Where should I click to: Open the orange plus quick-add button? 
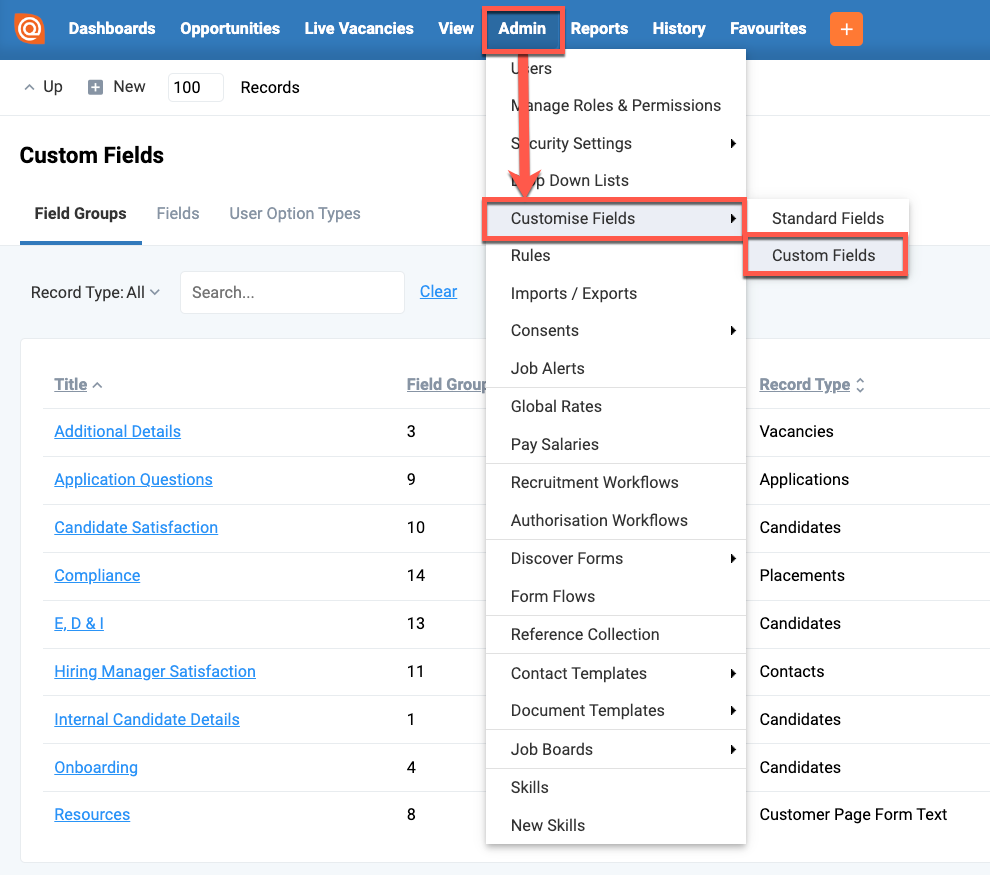click(x=845, y=29)
